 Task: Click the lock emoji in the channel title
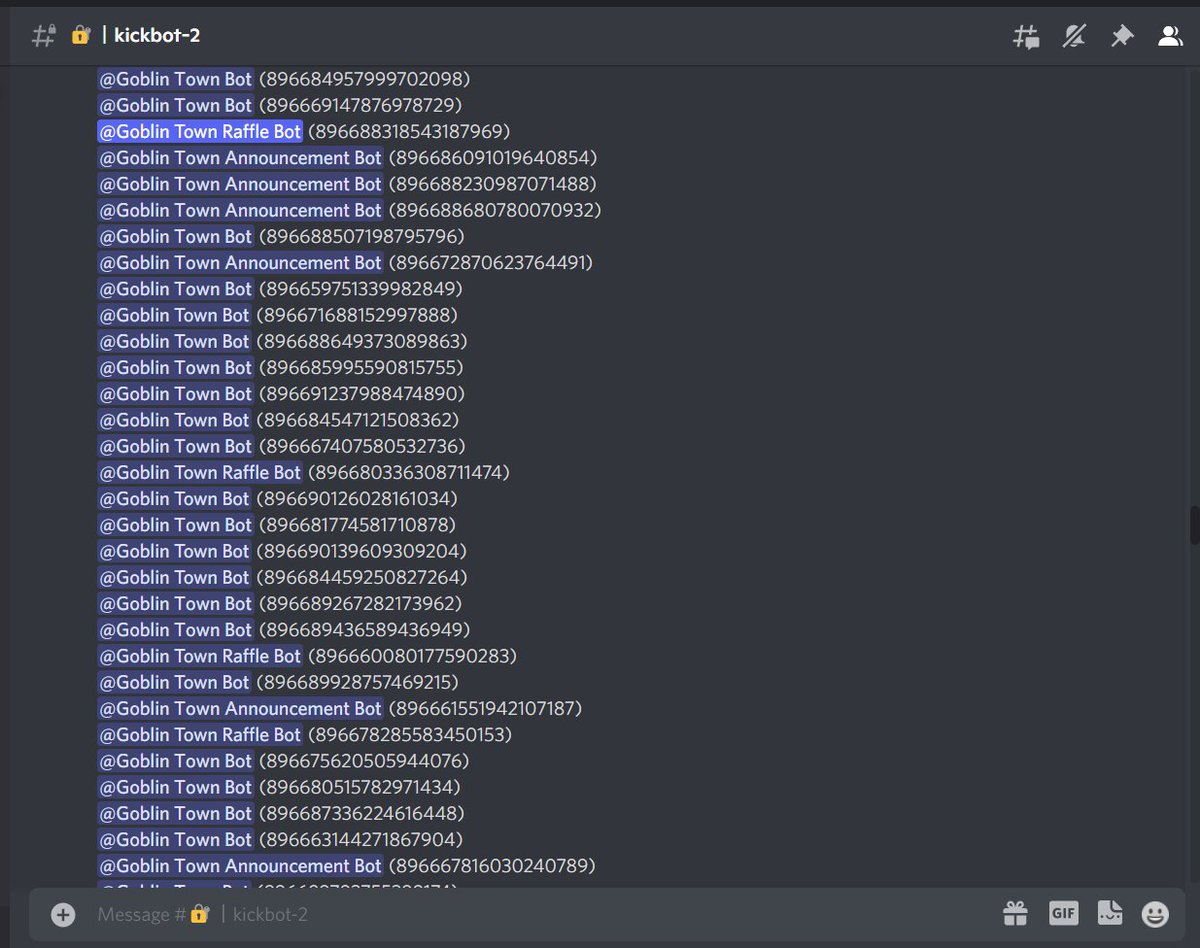pyautogui.click(x=80, y=35)
